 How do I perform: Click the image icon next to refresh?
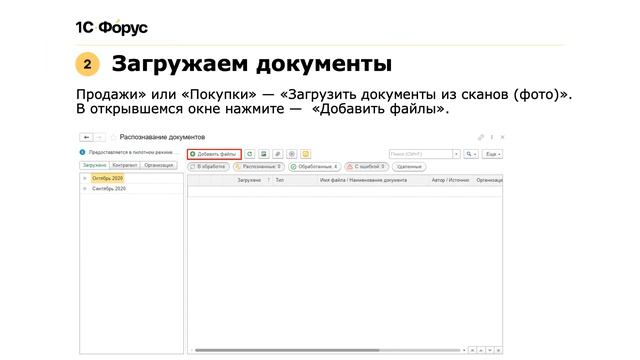264,154
